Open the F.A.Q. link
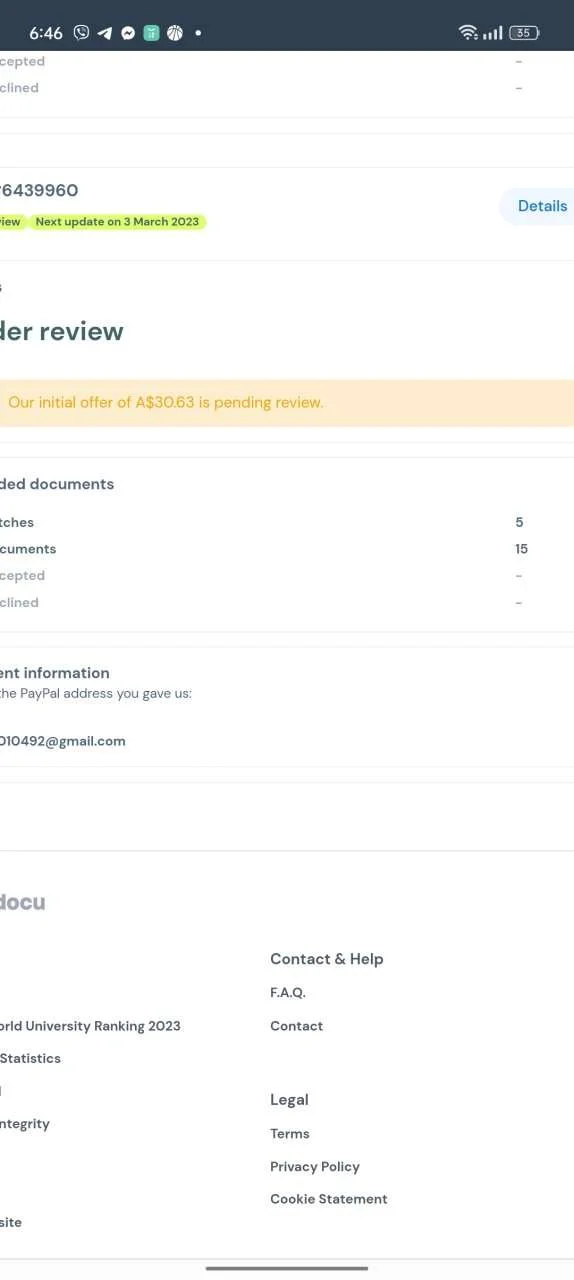 [x=288, y=993]
